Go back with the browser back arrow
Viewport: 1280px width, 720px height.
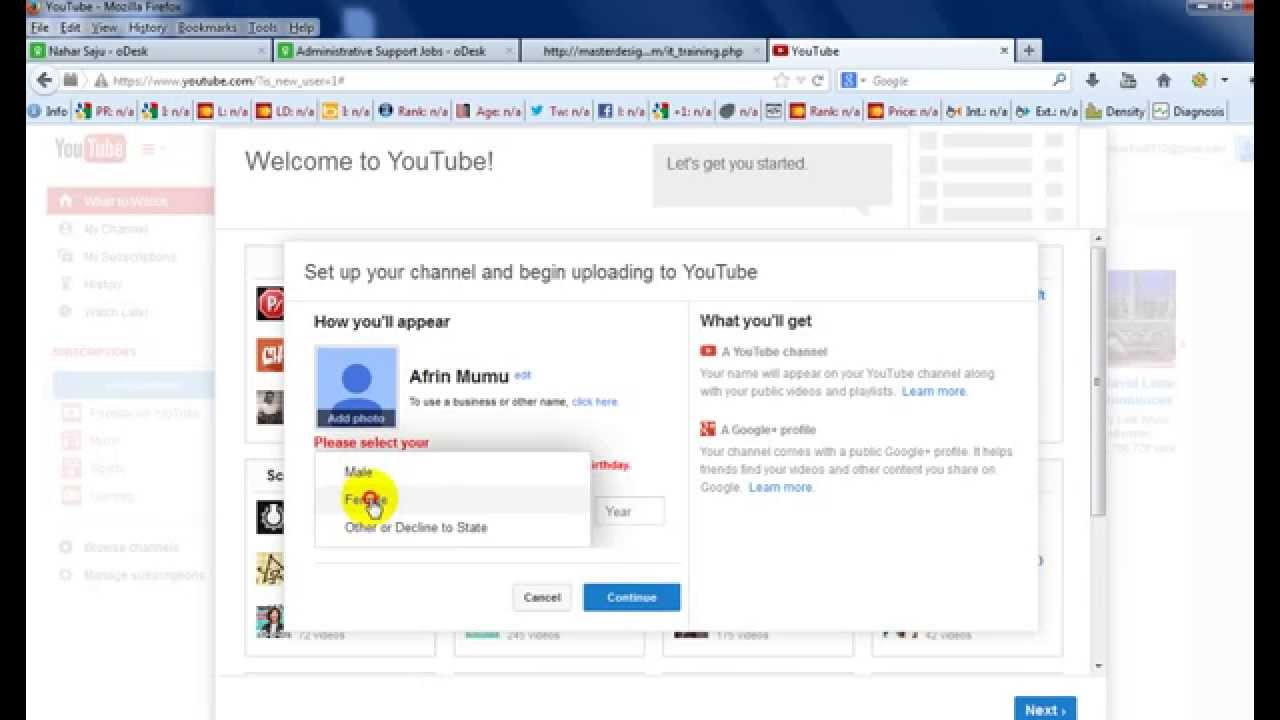click(44, 80)
